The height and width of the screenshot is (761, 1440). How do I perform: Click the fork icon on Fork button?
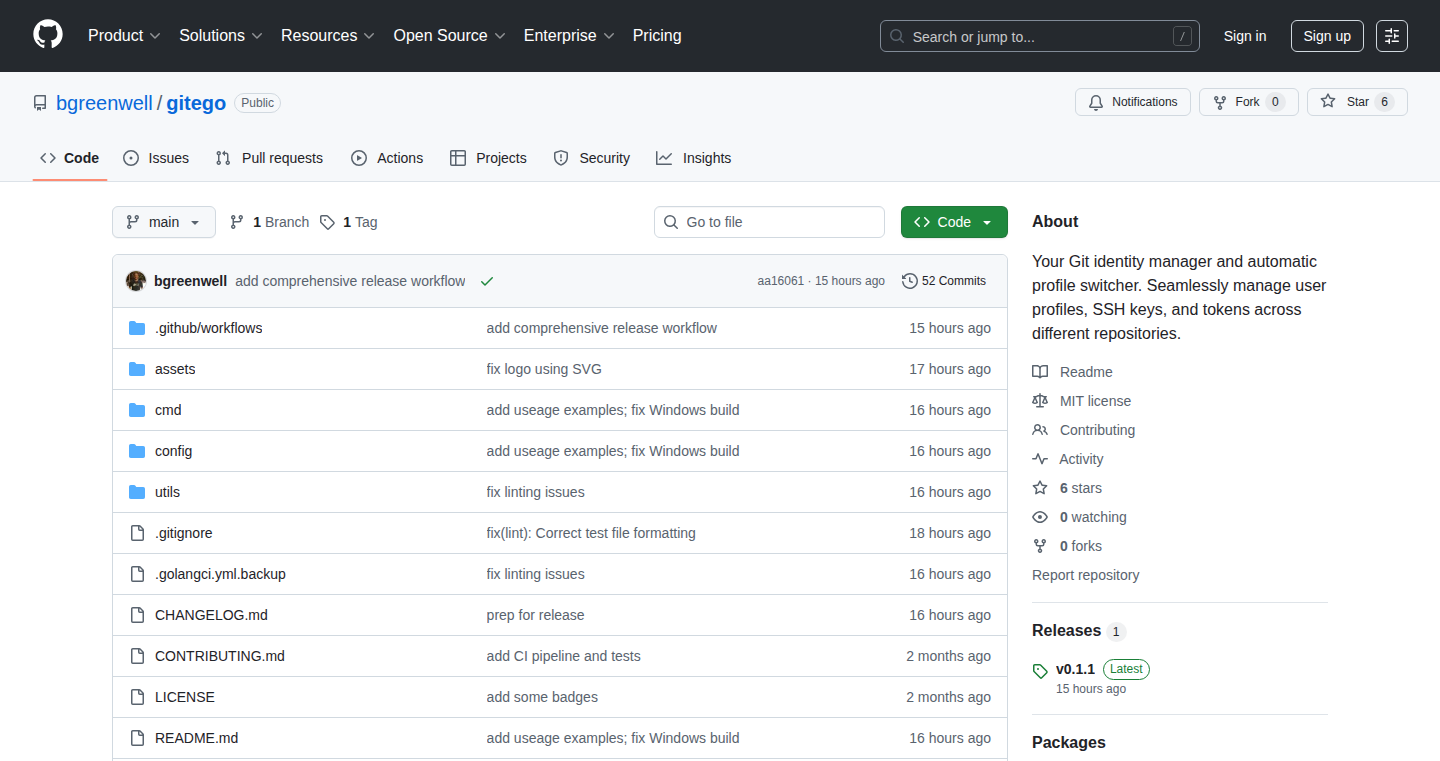pos(1220,102)
